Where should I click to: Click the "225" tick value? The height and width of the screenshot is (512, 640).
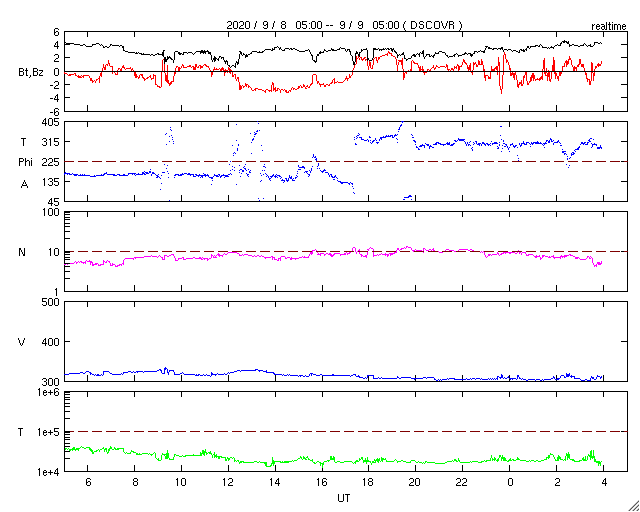tap(51, 162)
